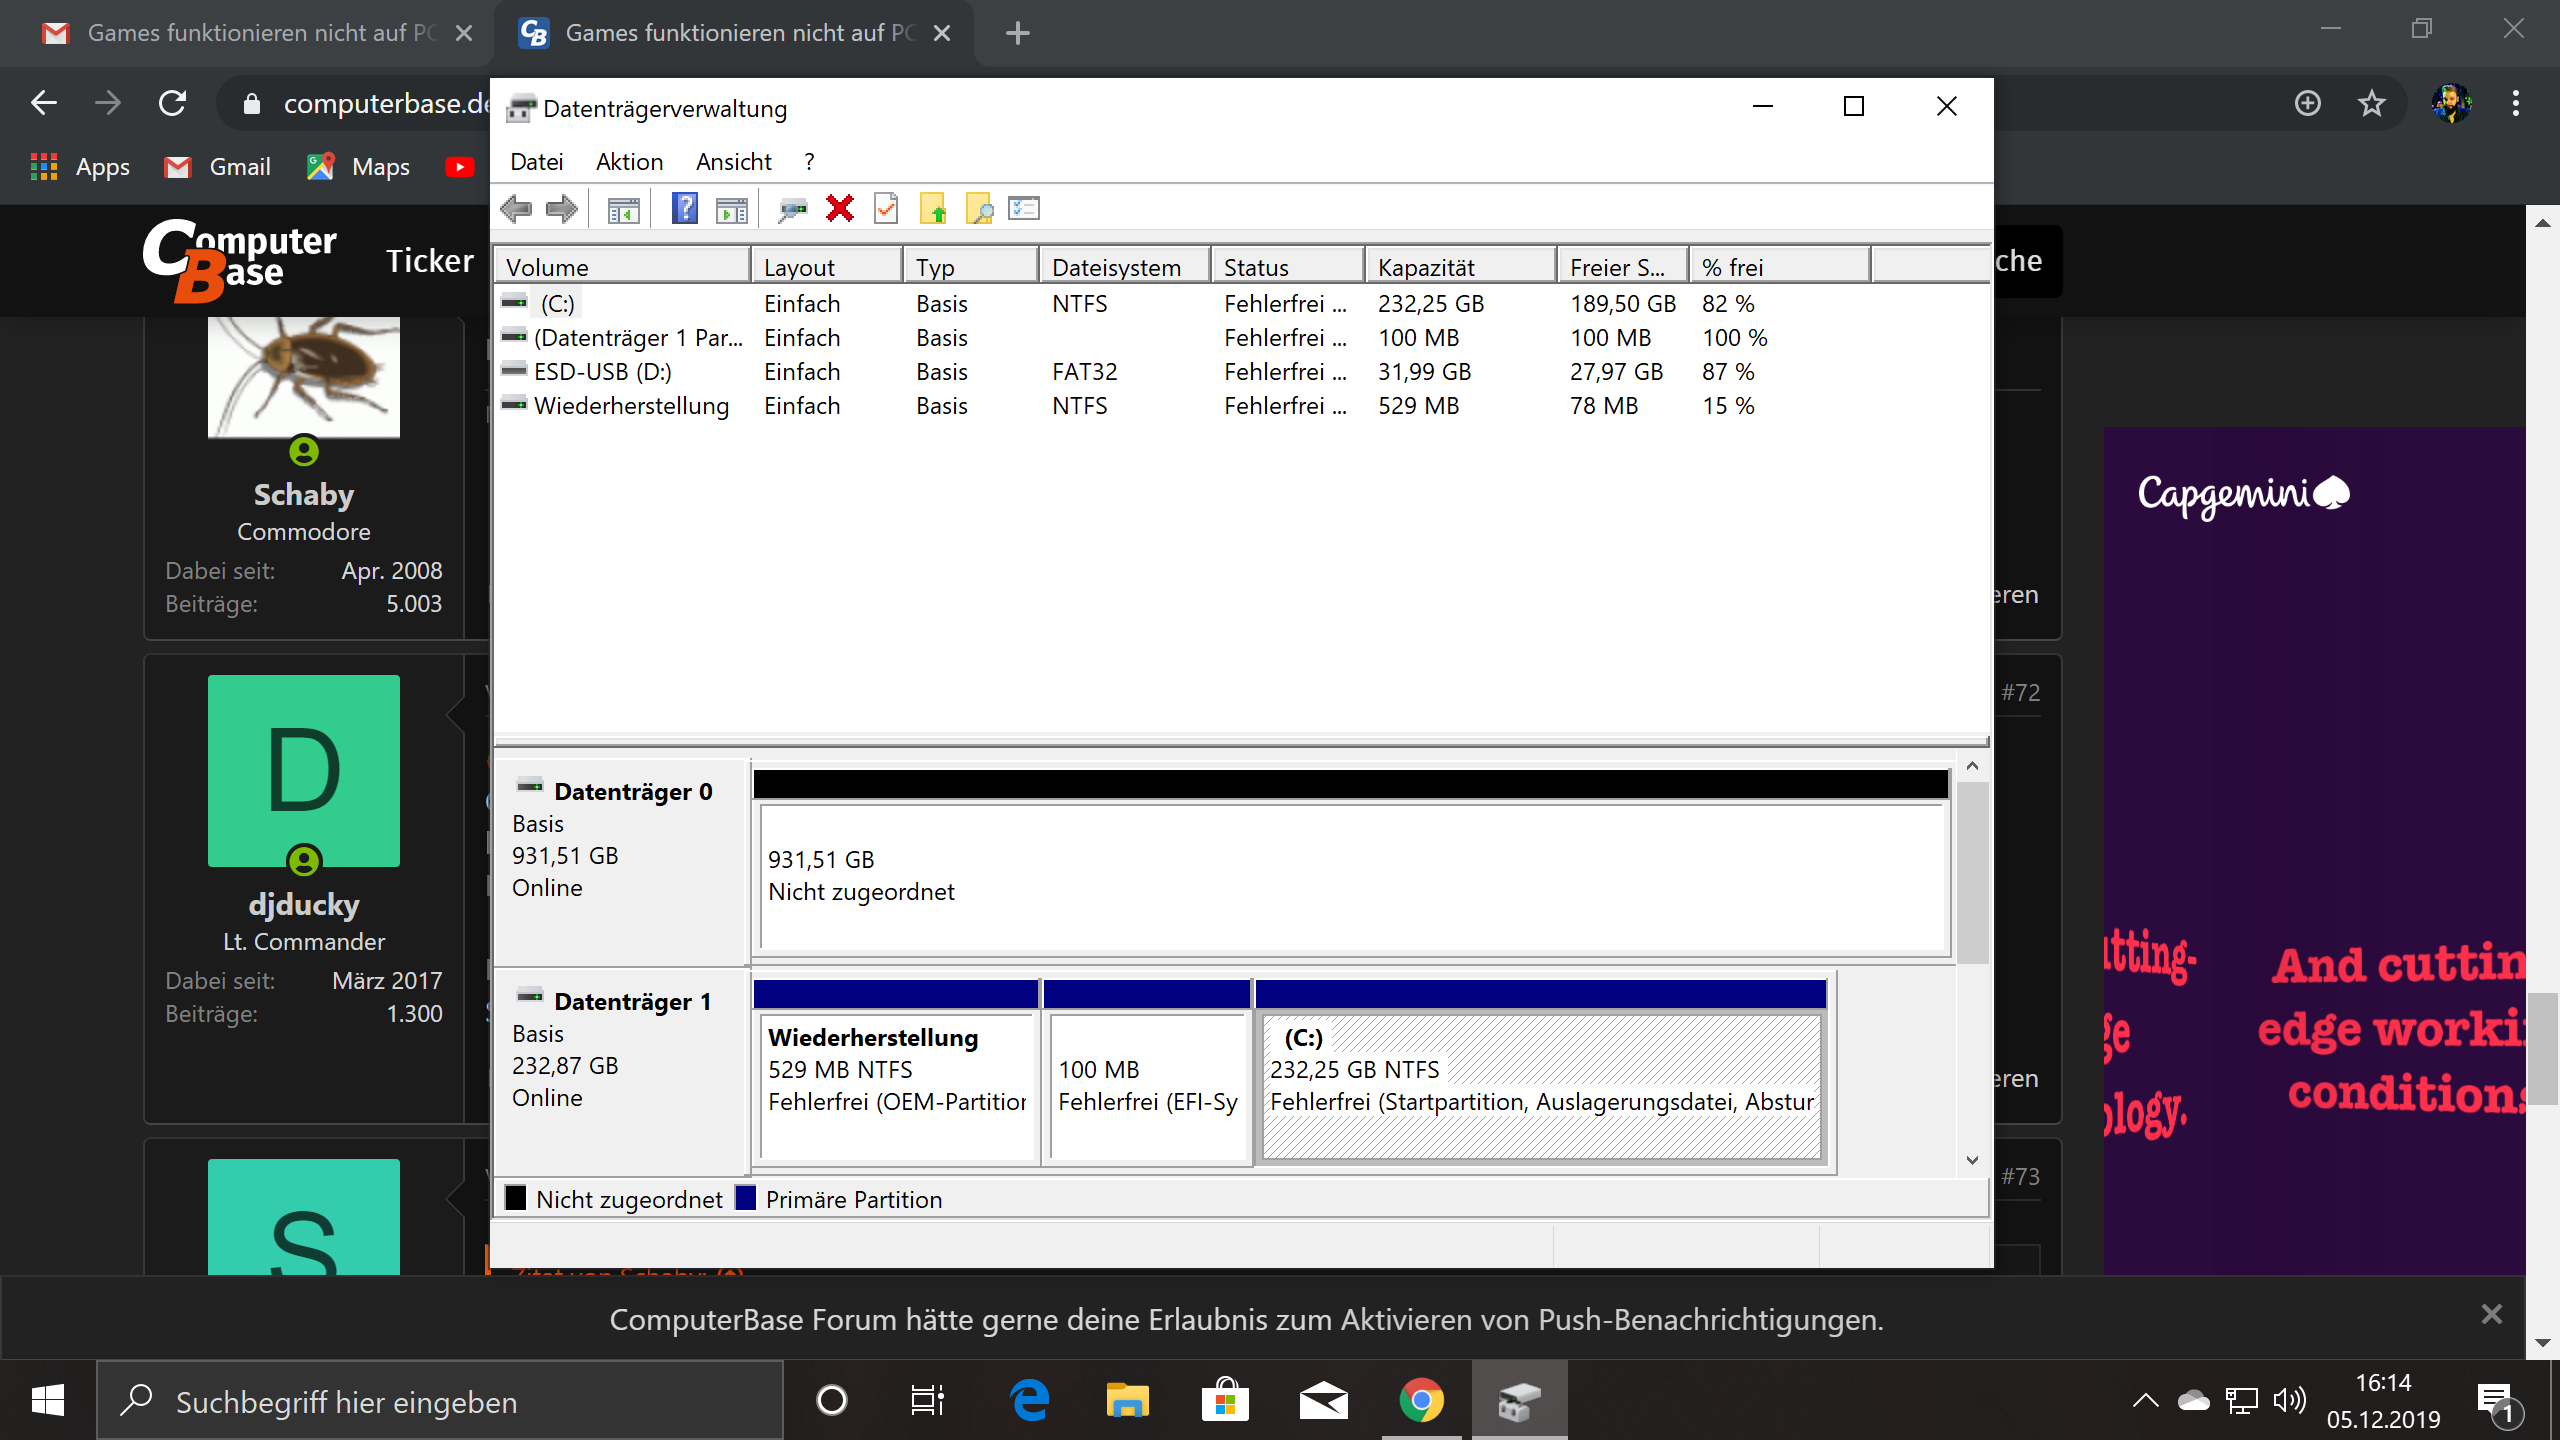
Task: Open the Aktion menu
Action: tap(629, 162)
